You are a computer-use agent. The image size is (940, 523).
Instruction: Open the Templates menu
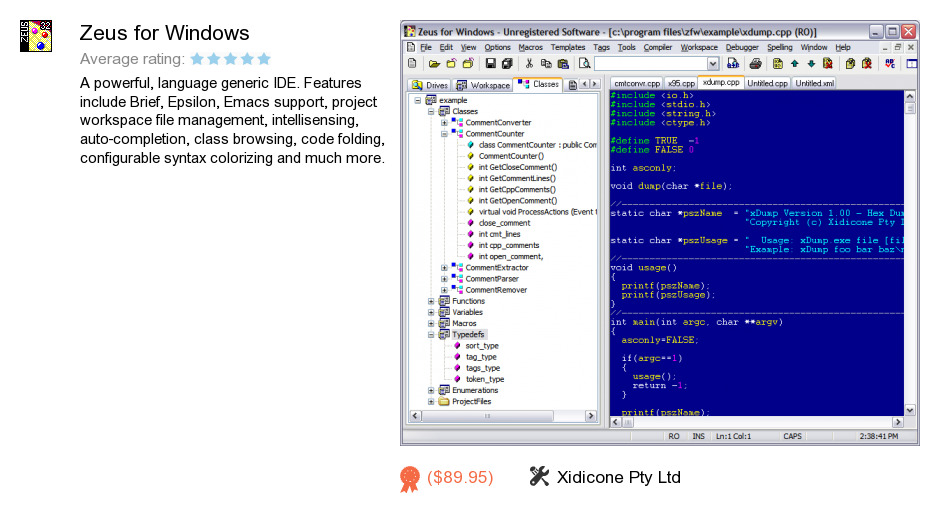[x=568, y=47]
